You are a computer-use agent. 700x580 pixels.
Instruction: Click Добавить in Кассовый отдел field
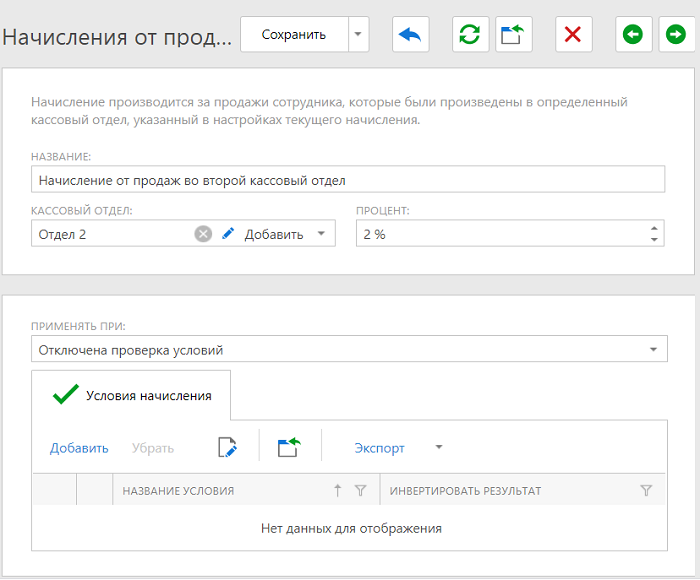(274, 234)
